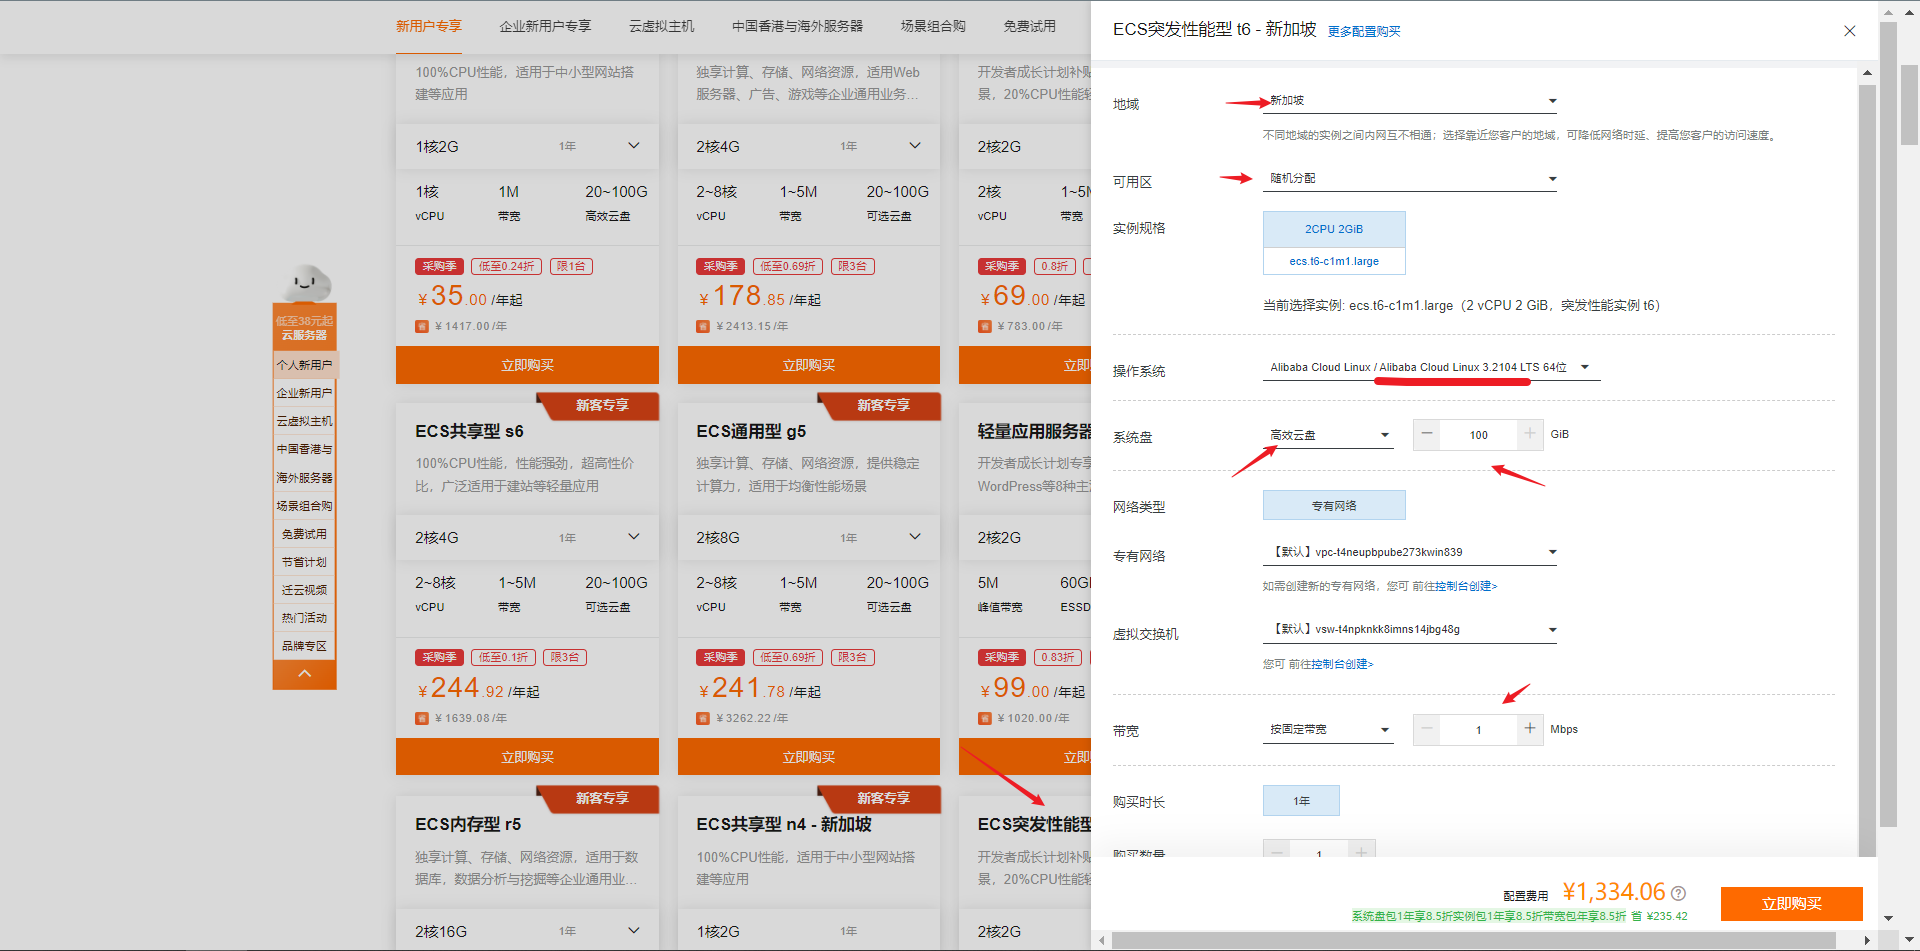Open the 更多配置购买 link
1920x951 pixels.
coord(1364,32)
